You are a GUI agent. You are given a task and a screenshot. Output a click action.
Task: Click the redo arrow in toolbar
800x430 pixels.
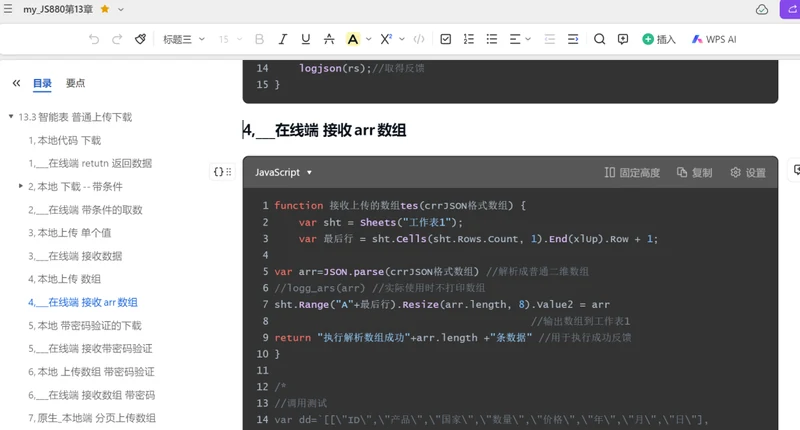click(117, 39)
